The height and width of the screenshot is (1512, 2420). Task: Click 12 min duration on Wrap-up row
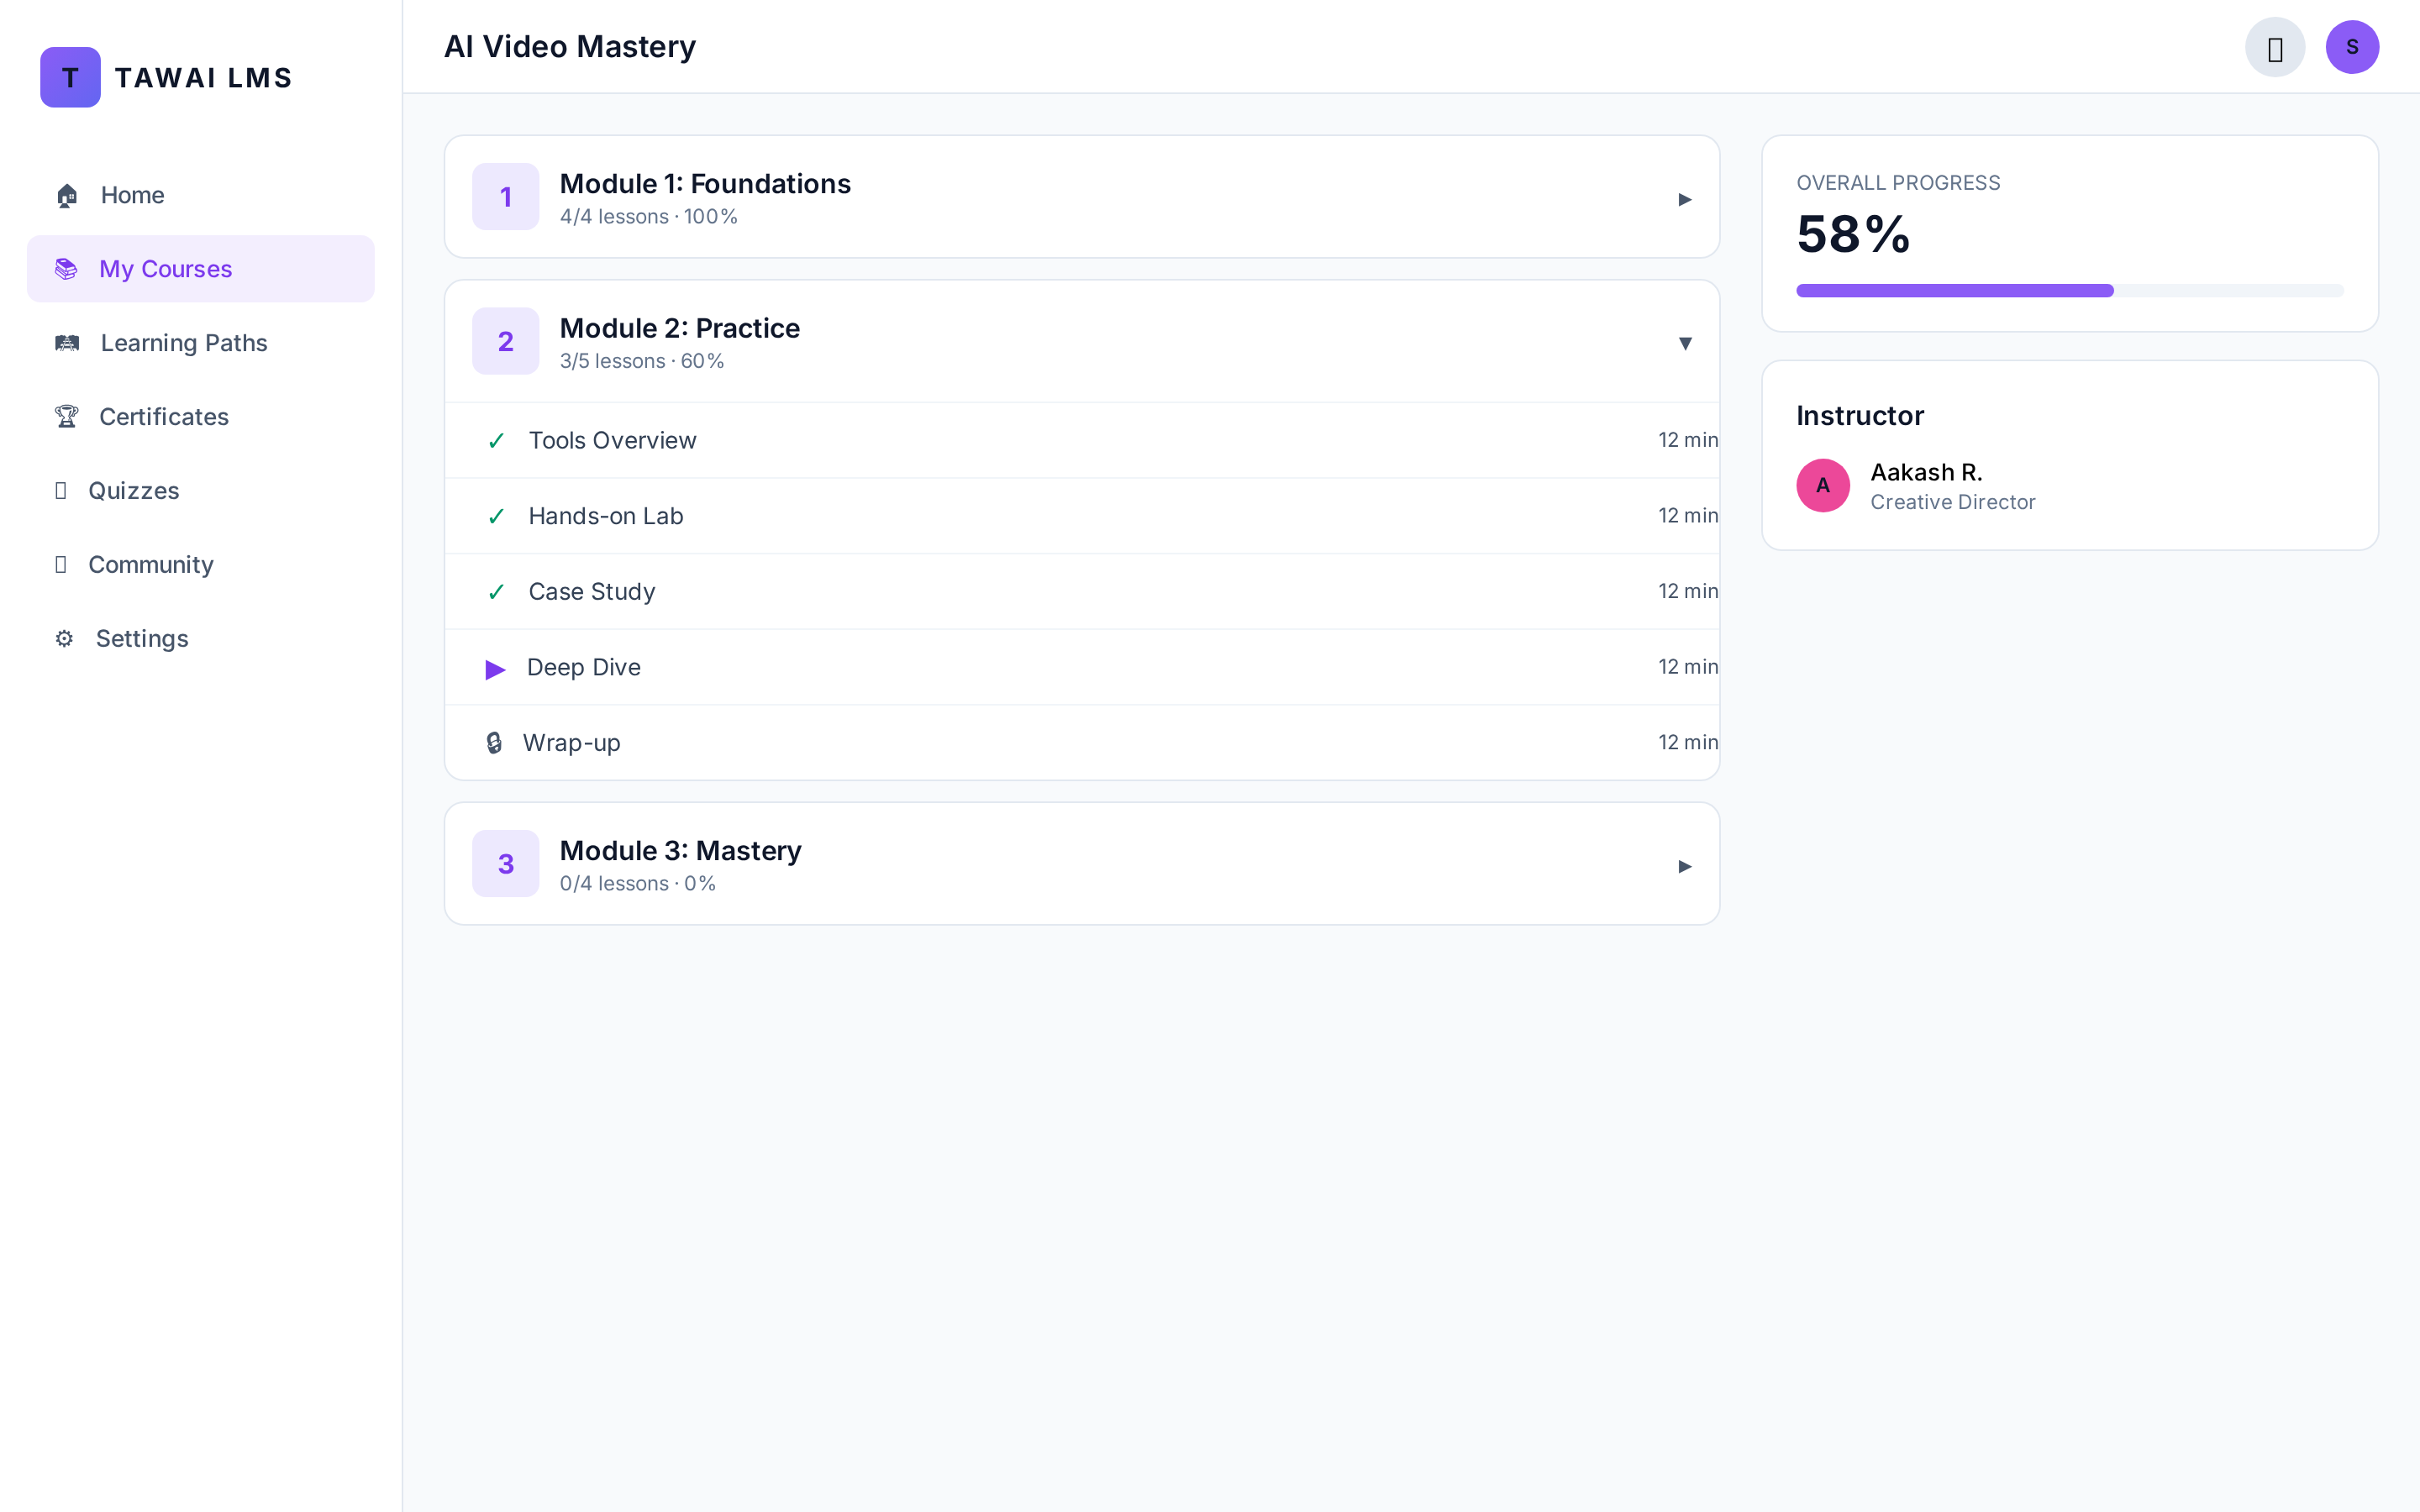click(1688, 743)
